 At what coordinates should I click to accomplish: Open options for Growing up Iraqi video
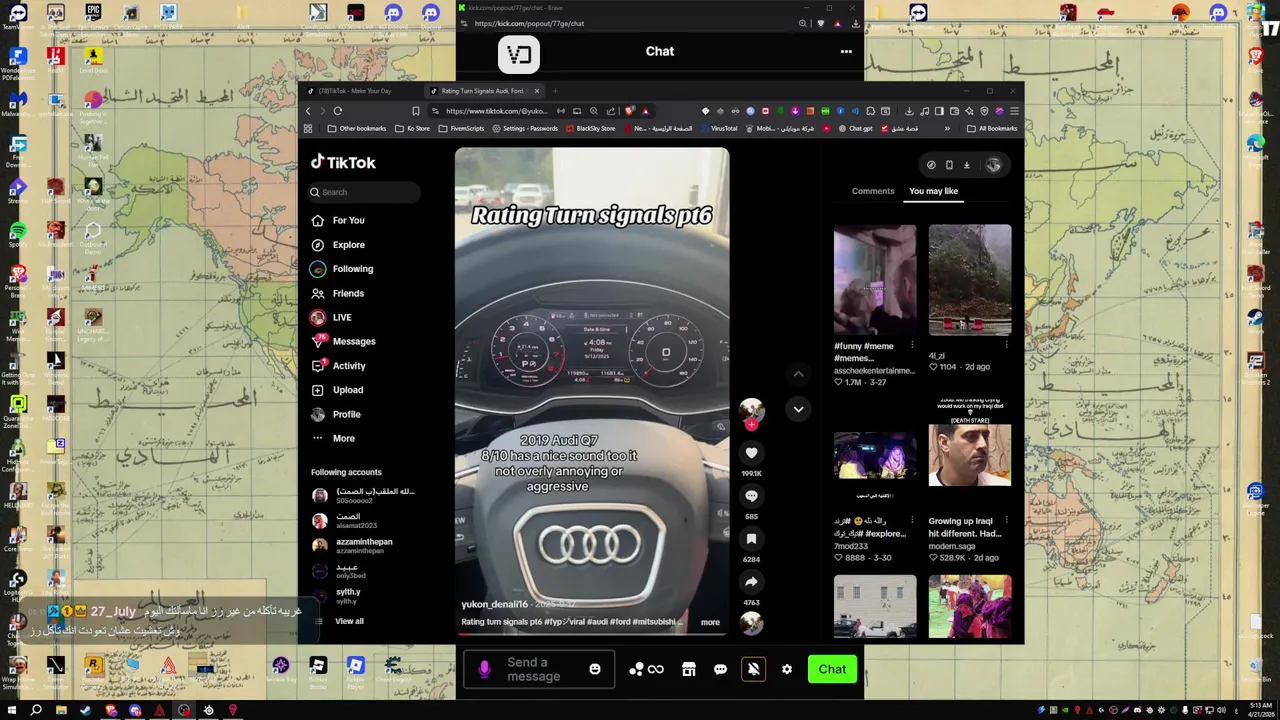1006,520
